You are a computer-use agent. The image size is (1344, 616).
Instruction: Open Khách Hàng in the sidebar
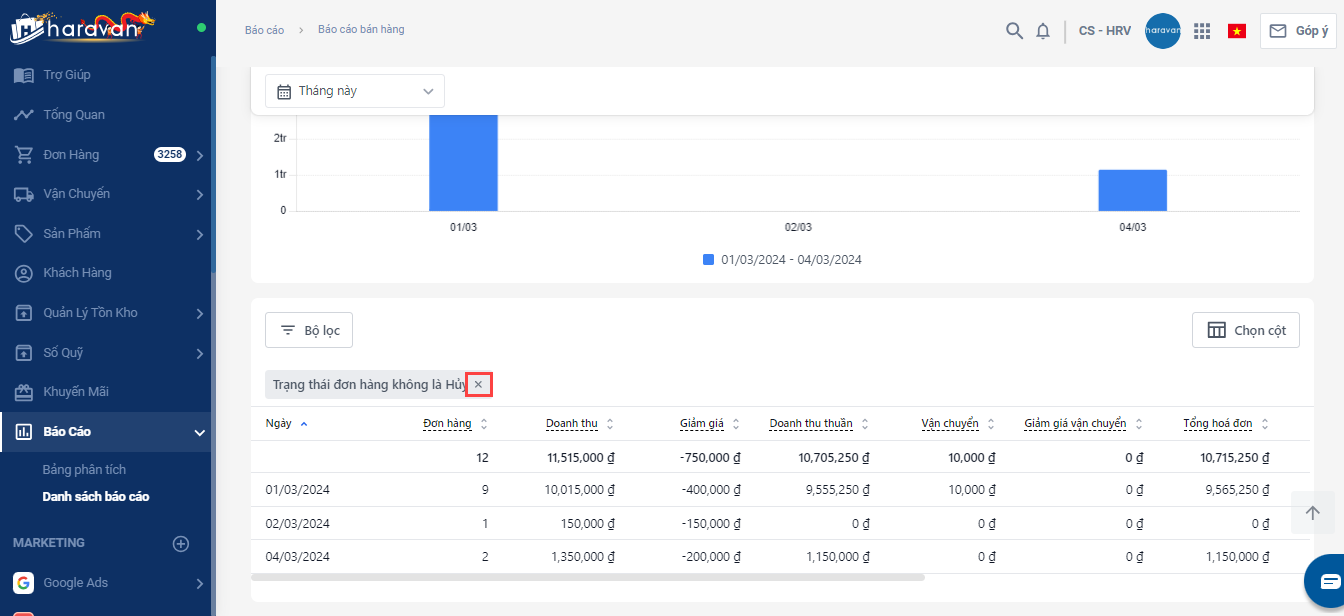pyautogui.click(x=77, y=273)
